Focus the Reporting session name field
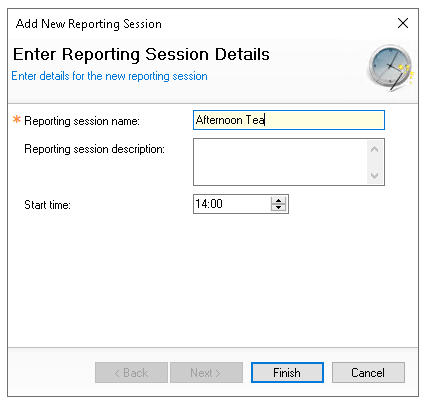This screenshot has width=423, height=402. (289, 120)
